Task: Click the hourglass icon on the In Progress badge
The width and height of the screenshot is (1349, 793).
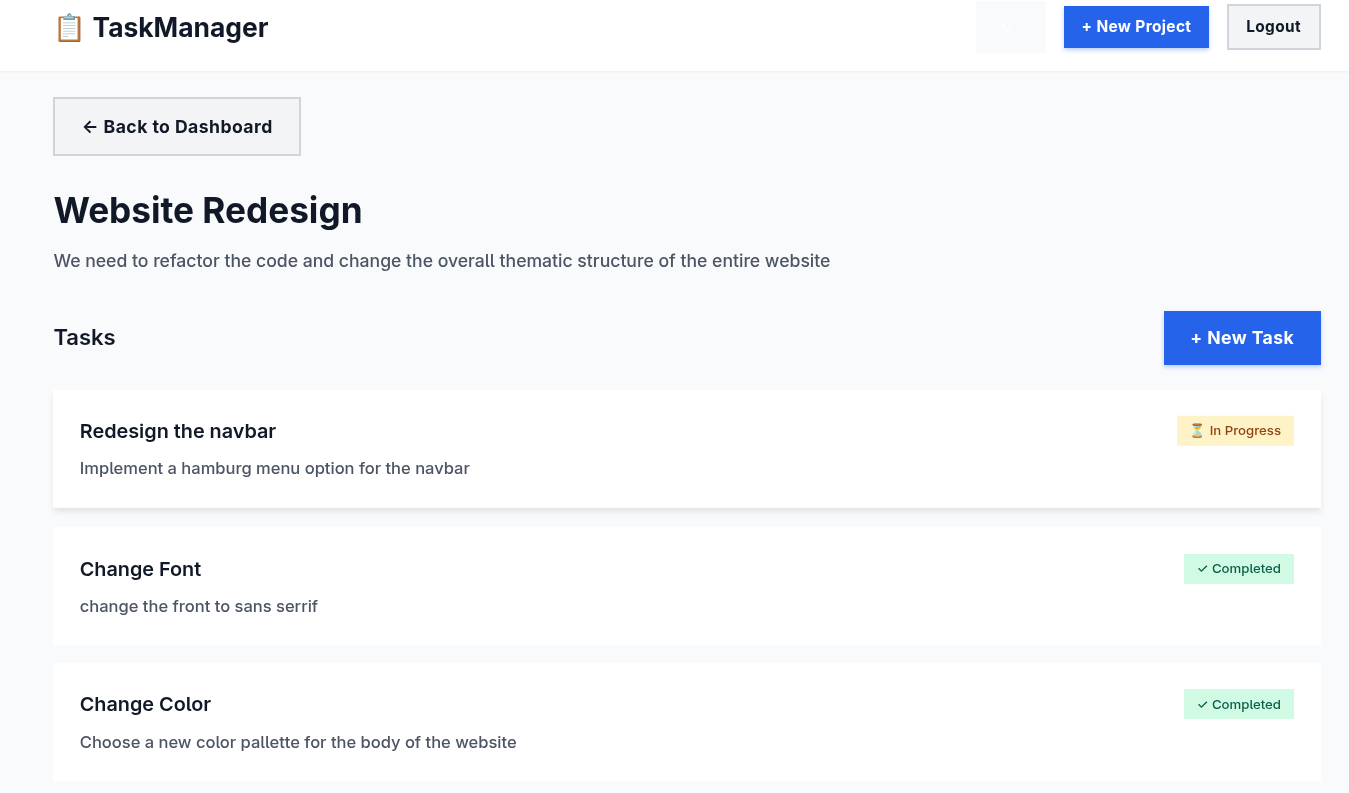Action: 1196,430
